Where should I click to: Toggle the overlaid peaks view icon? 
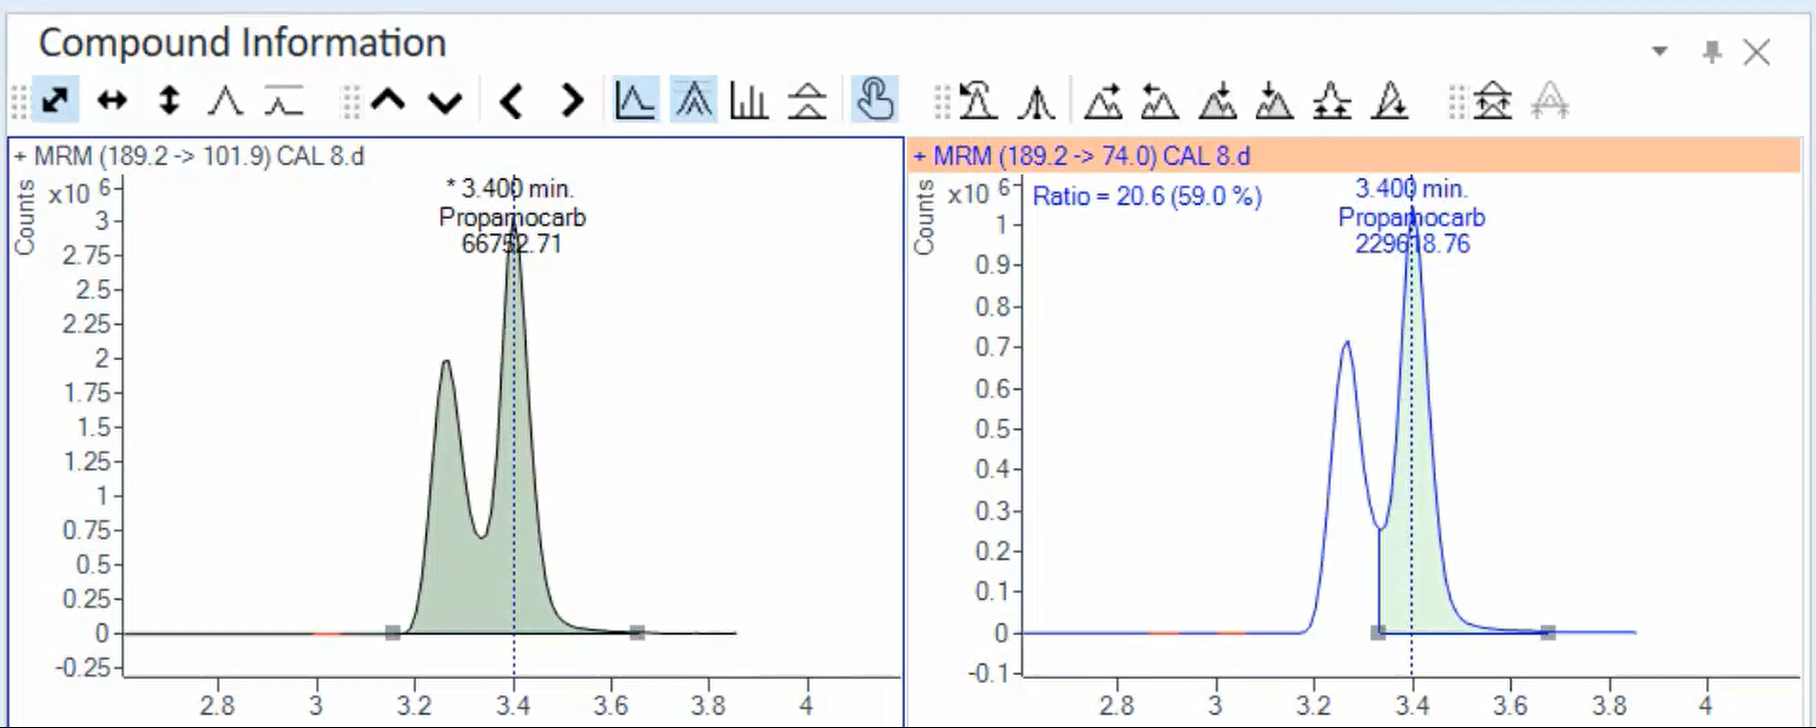coord(693,100)
